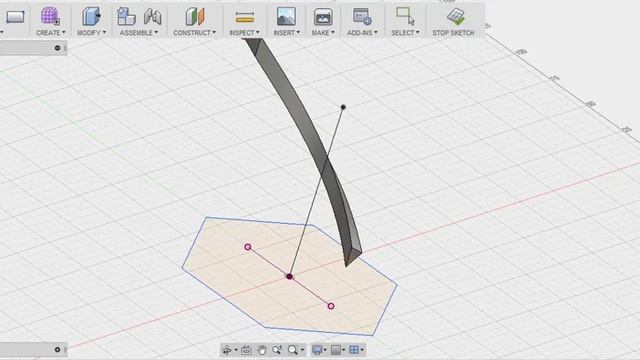Expand the SELECT dropdown menu
This screenshot has height=360, width=640.
tap(405, 33)
